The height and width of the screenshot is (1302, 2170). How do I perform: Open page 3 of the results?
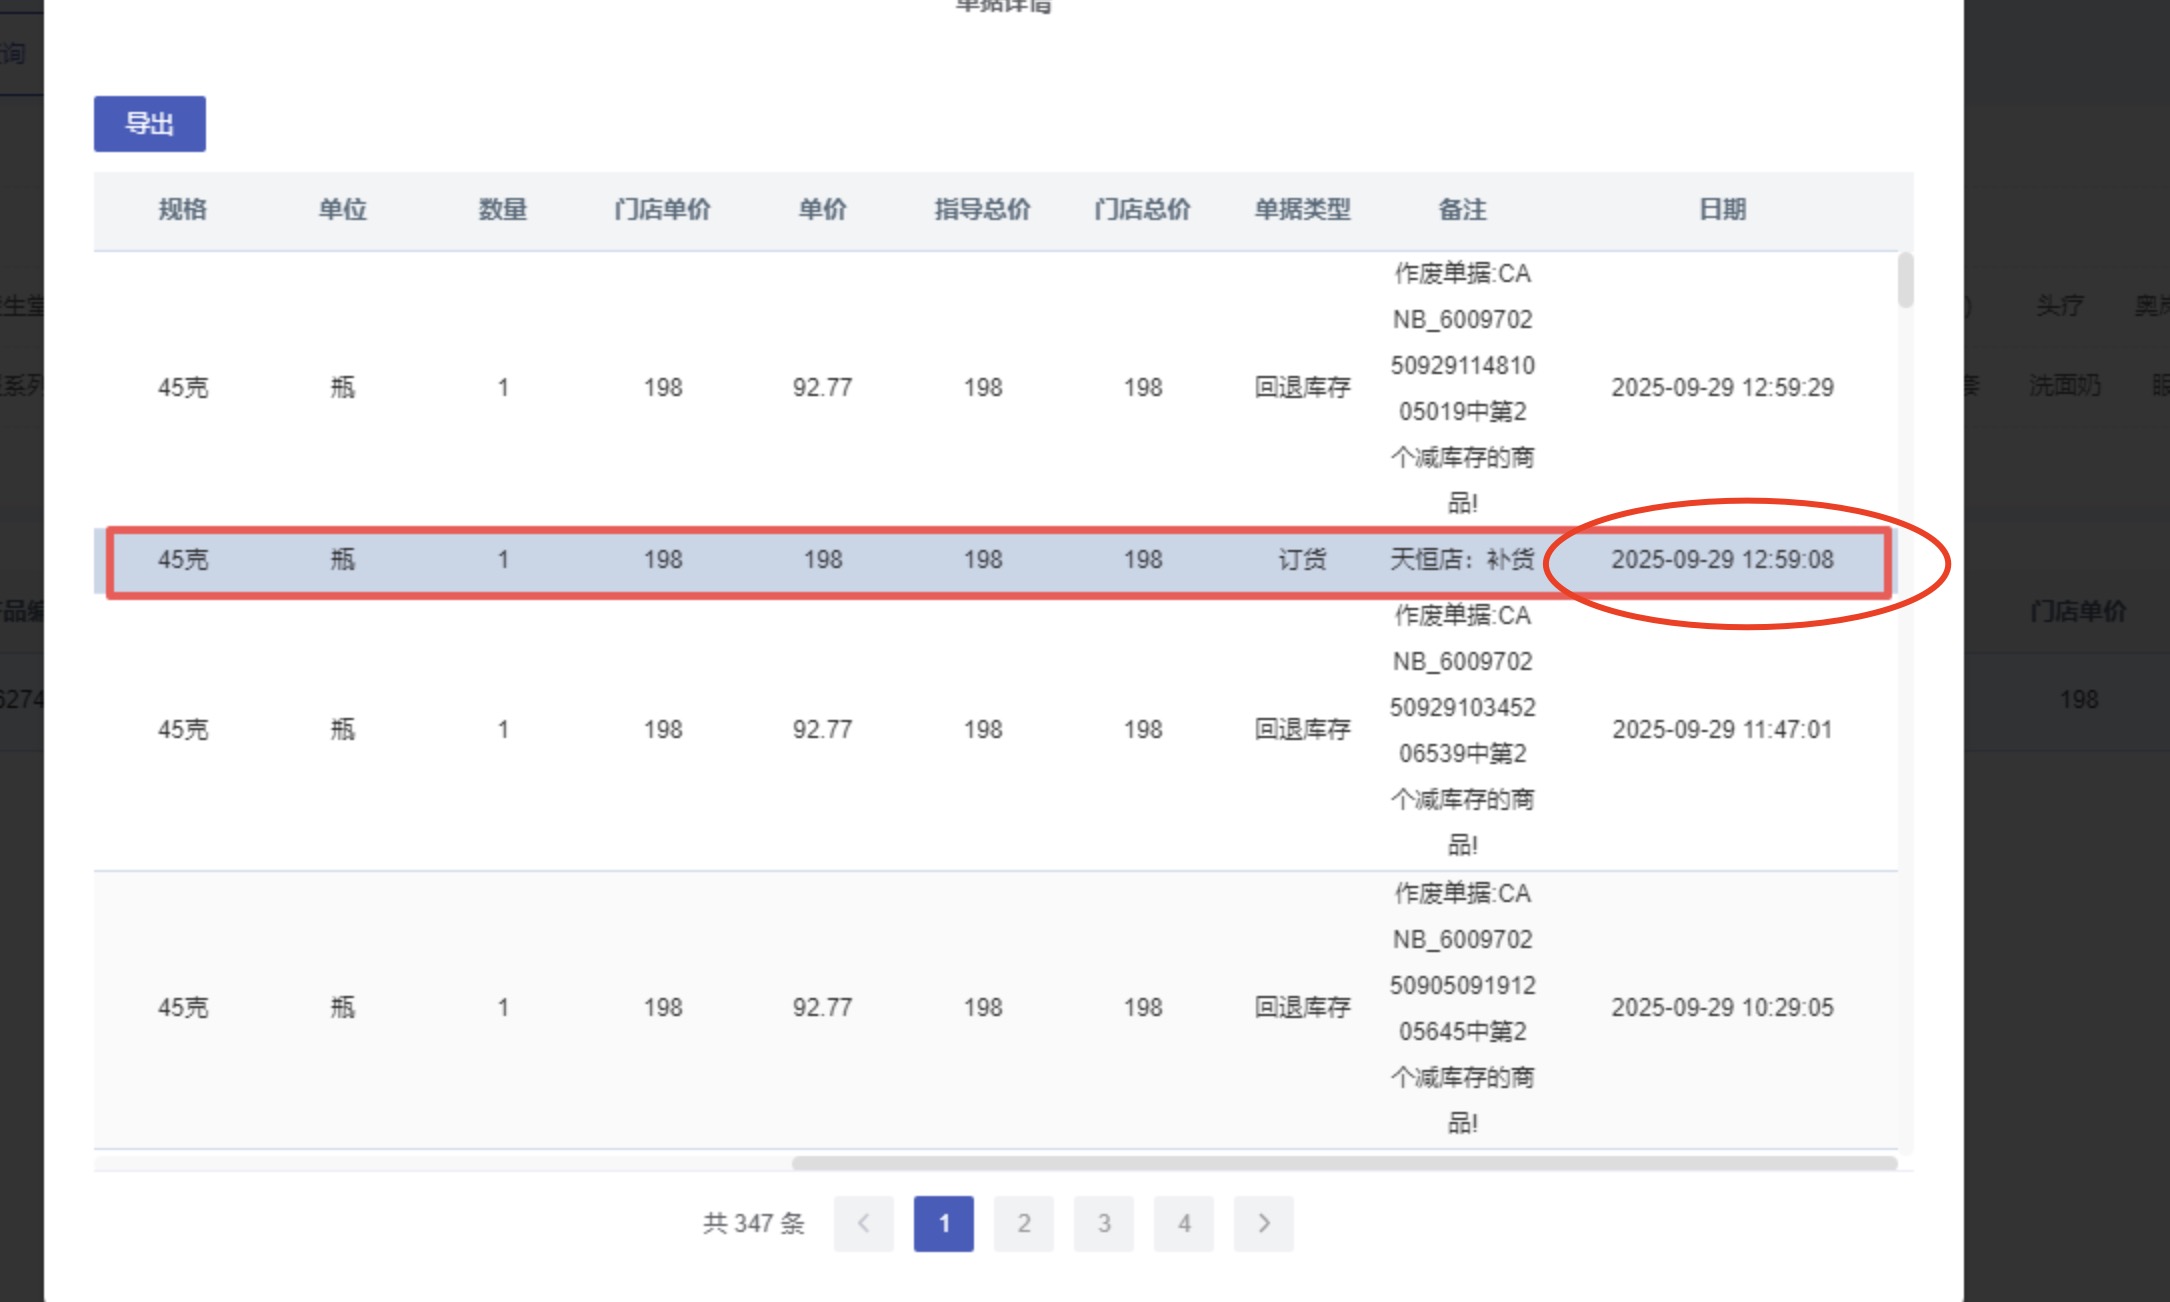tap(1104, 1223)
